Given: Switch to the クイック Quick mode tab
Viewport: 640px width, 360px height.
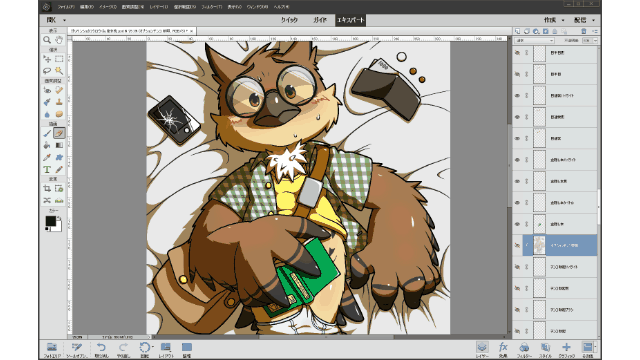Looking at the screenshot, I should click(289, 20).
